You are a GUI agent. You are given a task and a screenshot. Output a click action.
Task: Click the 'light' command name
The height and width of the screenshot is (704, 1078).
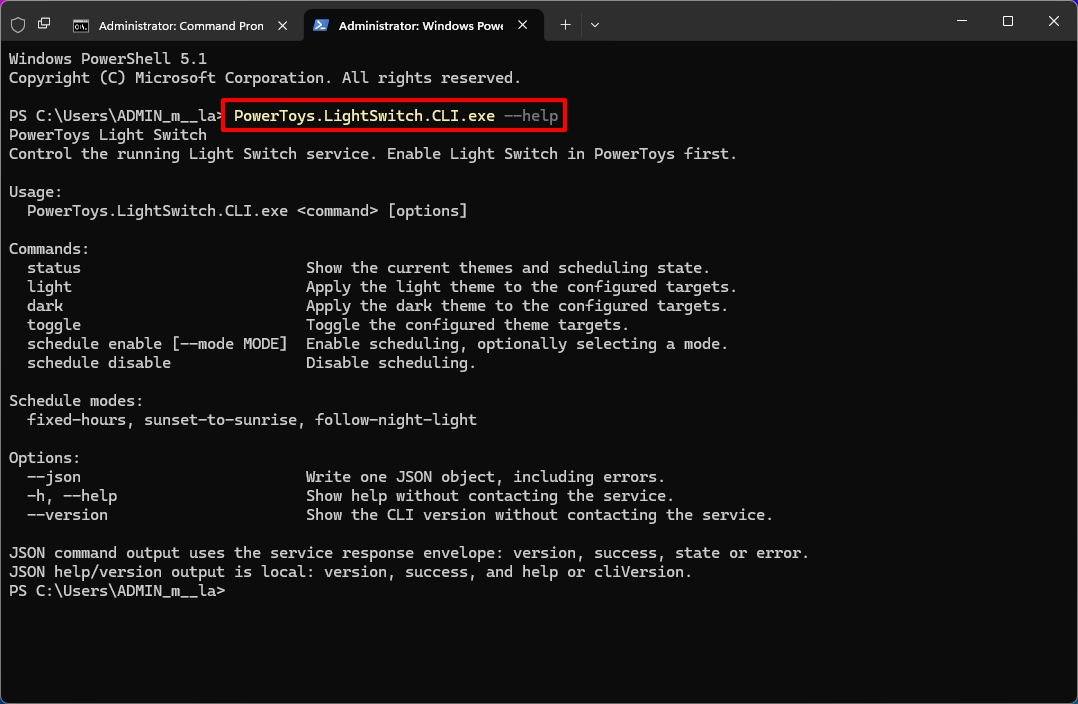[50, 287]
